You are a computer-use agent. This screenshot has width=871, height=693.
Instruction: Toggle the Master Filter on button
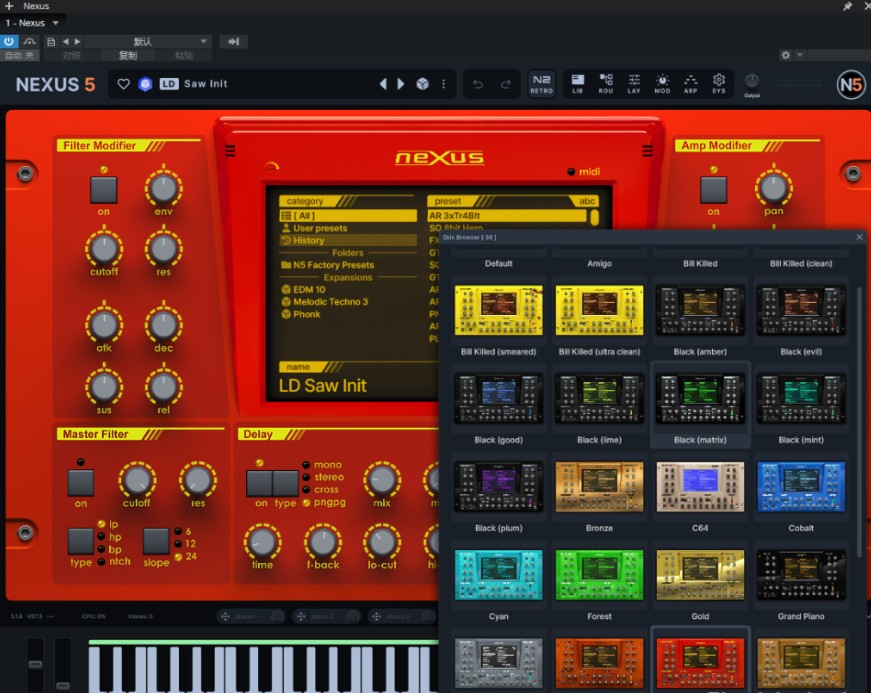[x=81, y=483]
